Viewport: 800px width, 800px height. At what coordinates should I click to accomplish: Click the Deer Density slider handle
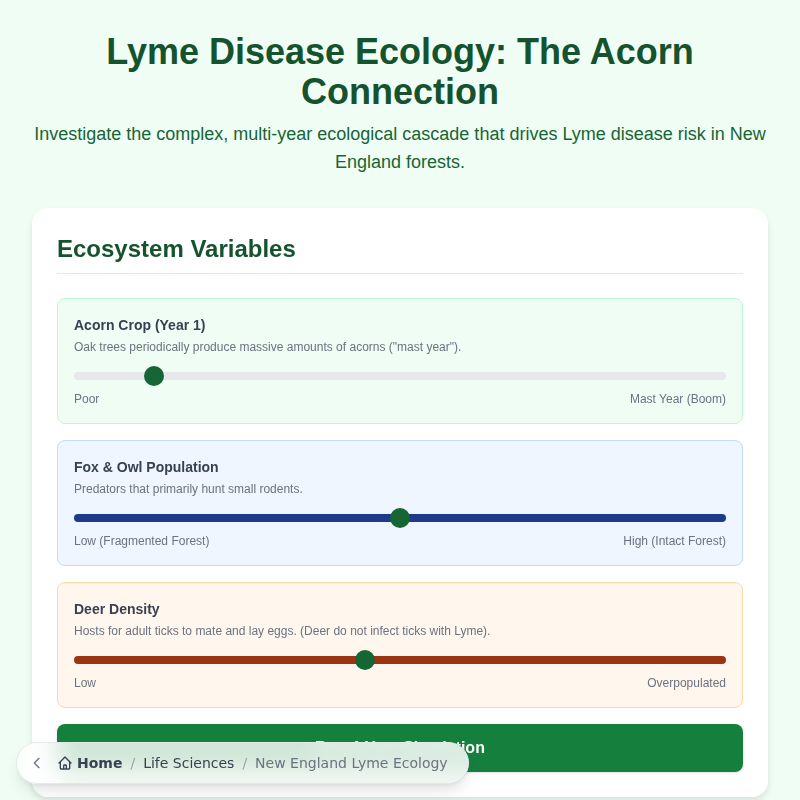365,660
